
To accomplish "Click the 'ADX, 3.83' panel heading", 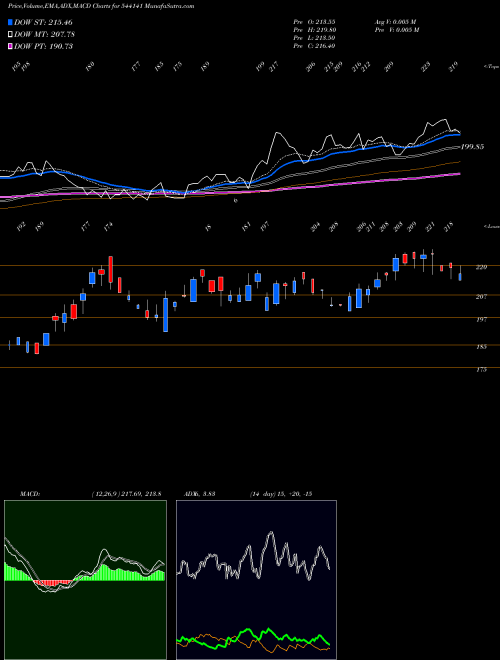I will 199,494.
